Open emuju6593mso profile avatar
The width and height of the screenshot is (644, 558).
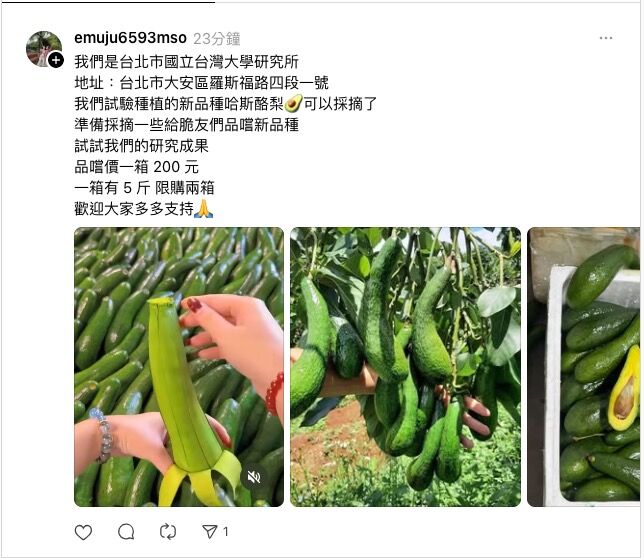click(43, 48)
